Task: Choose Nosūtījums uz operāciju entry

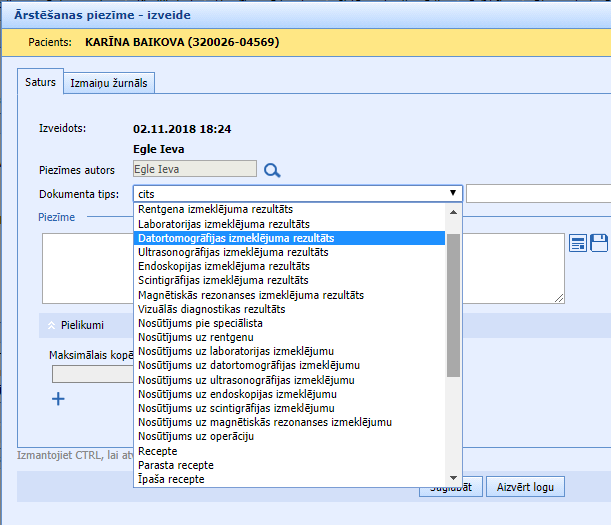Action: click(195, 437)
